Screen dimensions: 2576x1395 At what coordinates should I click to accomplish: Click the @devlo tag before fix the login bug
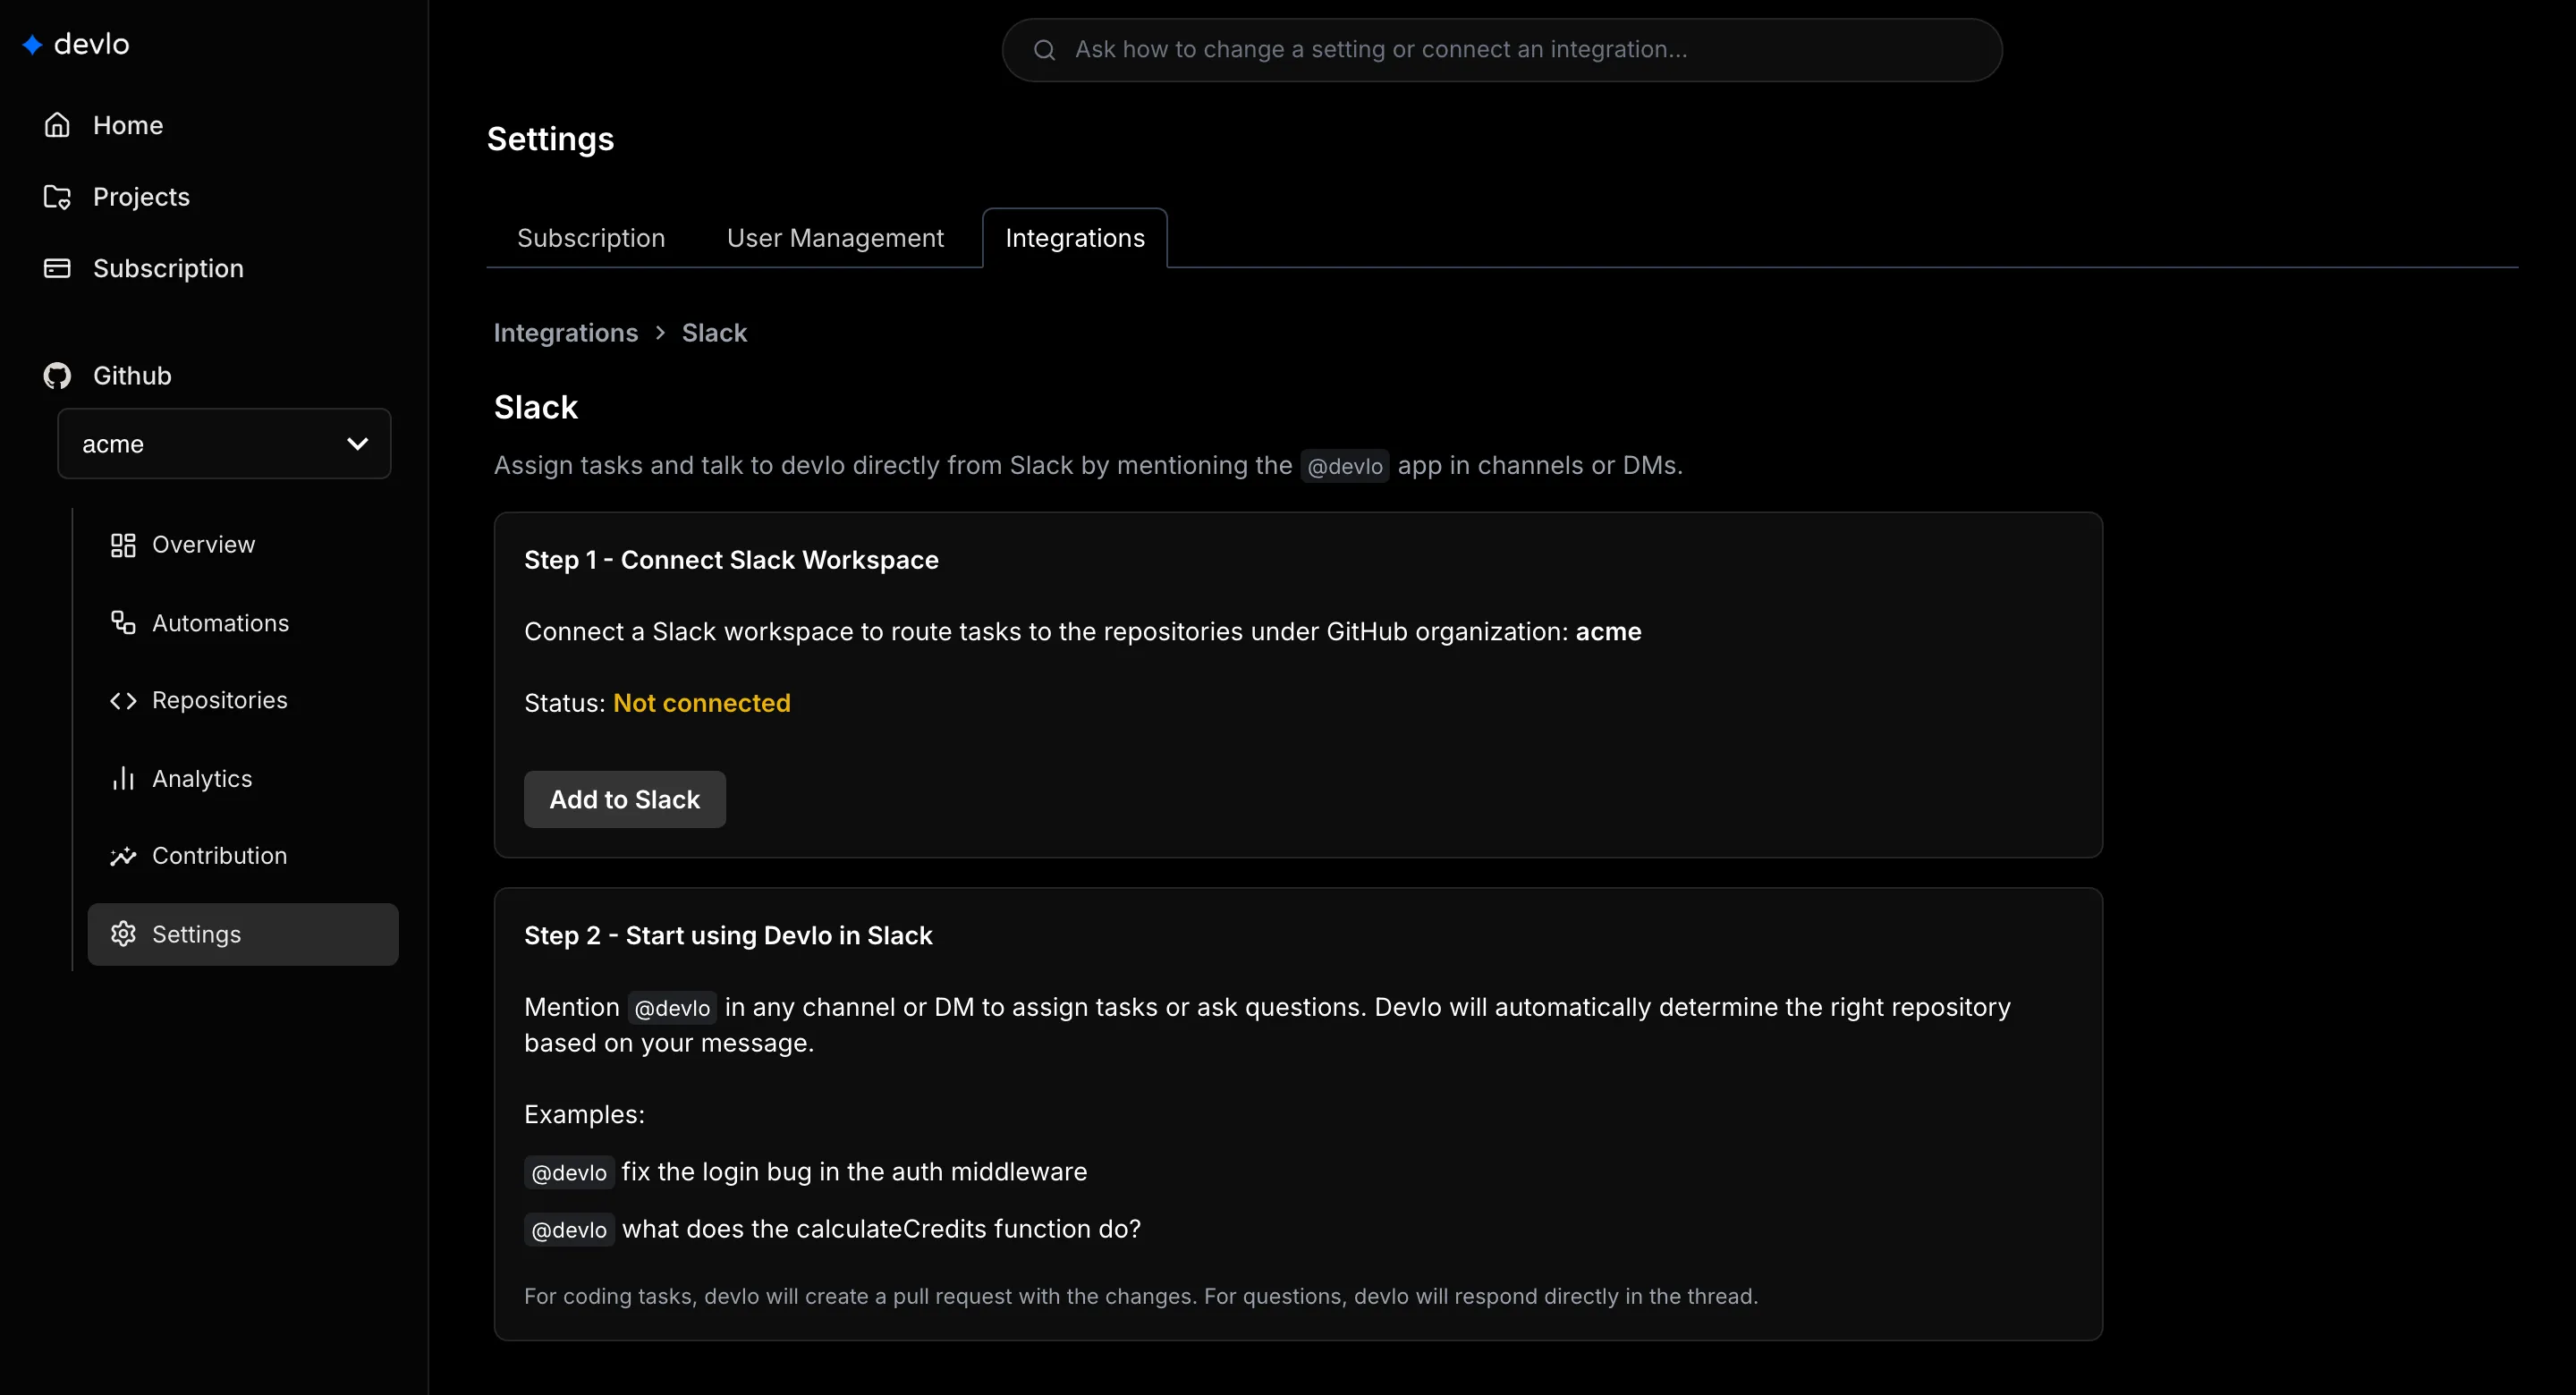click(x=569, y=1173)
